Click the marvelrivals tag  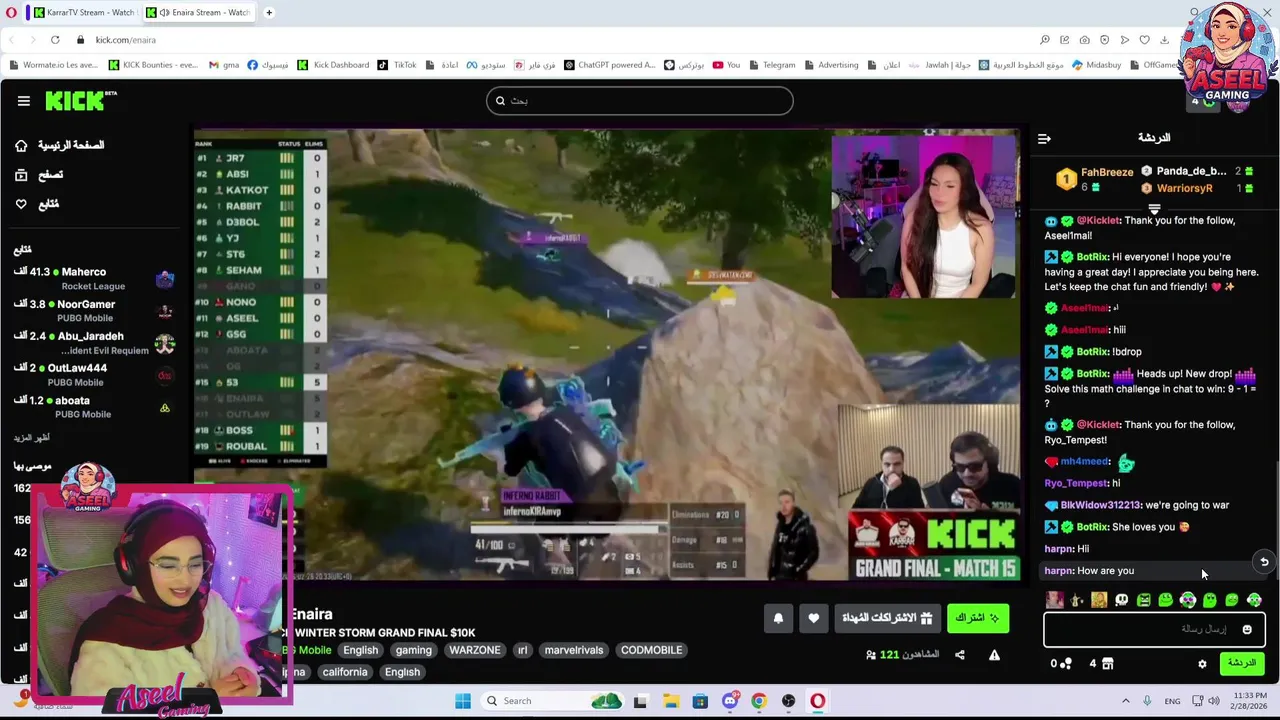coord(574,650)
